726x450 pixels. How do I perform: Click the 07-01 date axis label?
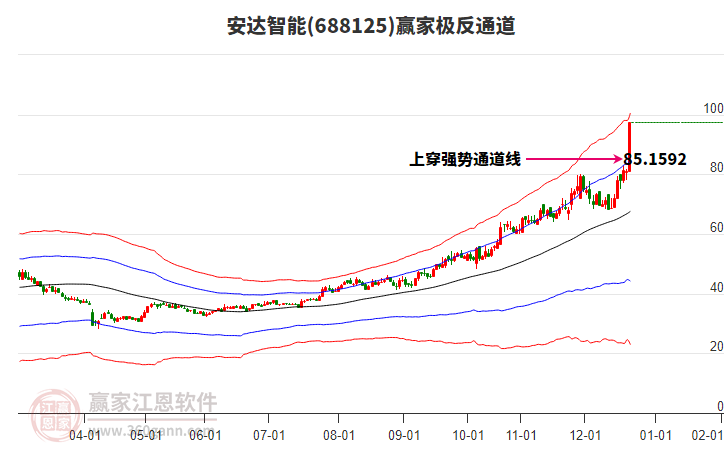click(x=269, y=435)
